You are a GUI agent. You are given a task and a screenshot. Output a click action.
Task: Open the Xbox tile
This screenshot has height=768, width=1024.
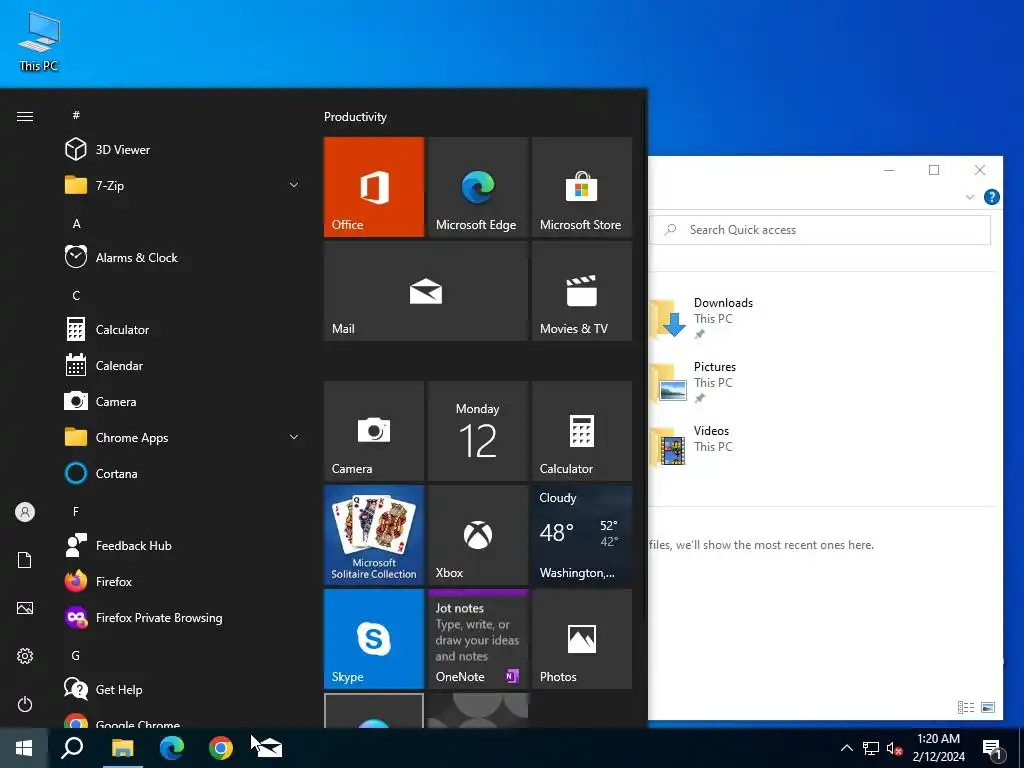(477, 535)
